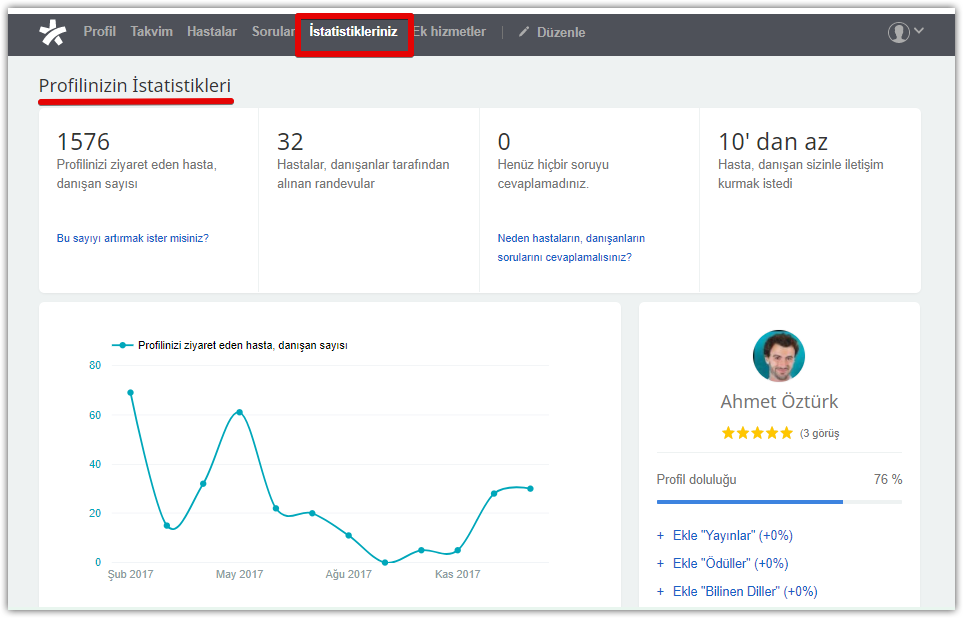Click Ahmet Öztürk's profile photo
Viewport: 963px width, 618px height.
[x=779, y=356]
